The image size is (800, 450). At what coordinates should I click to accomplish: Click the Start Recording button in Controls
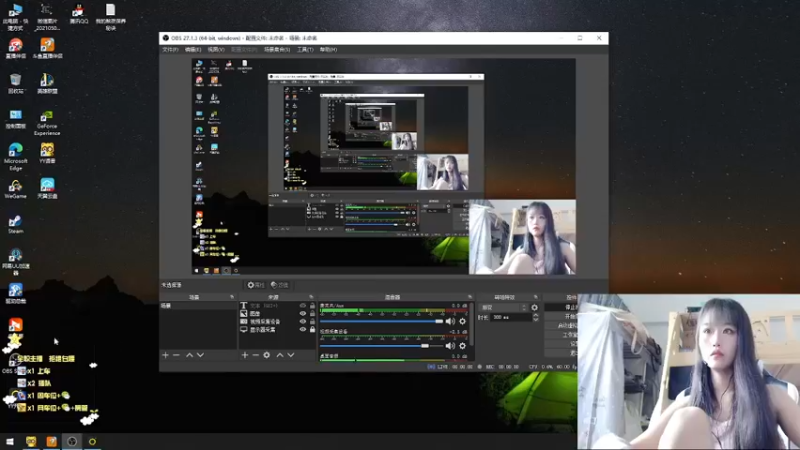561,316
